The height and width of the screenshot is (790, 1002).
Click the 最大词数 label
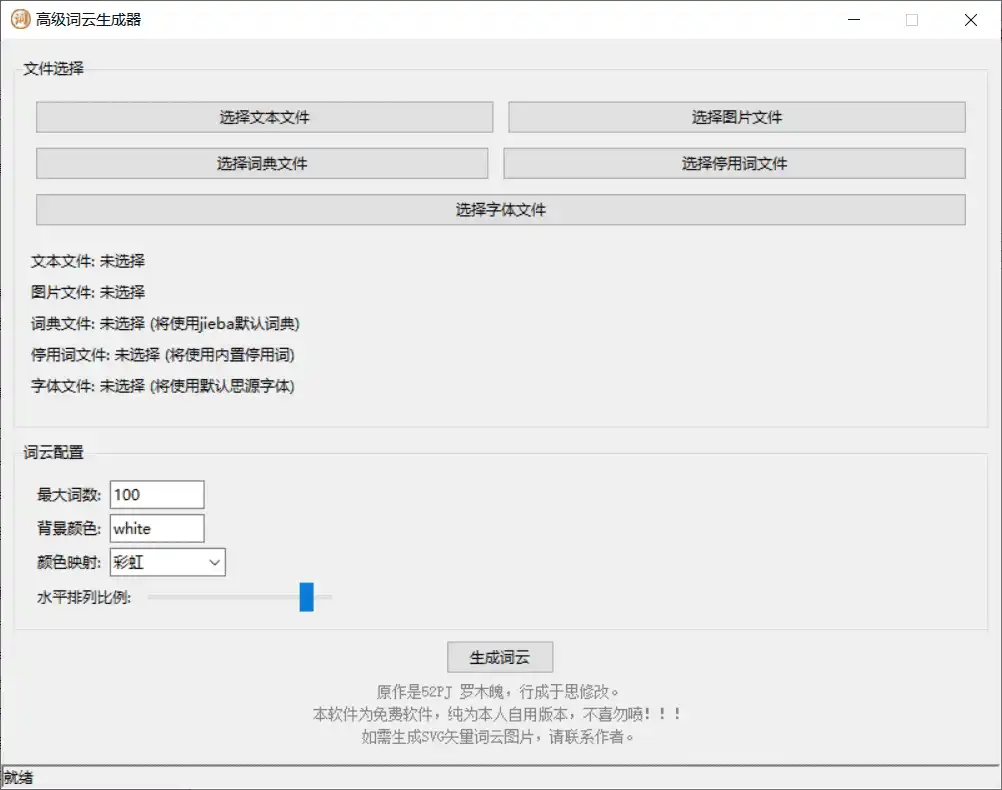pos(69,495)
